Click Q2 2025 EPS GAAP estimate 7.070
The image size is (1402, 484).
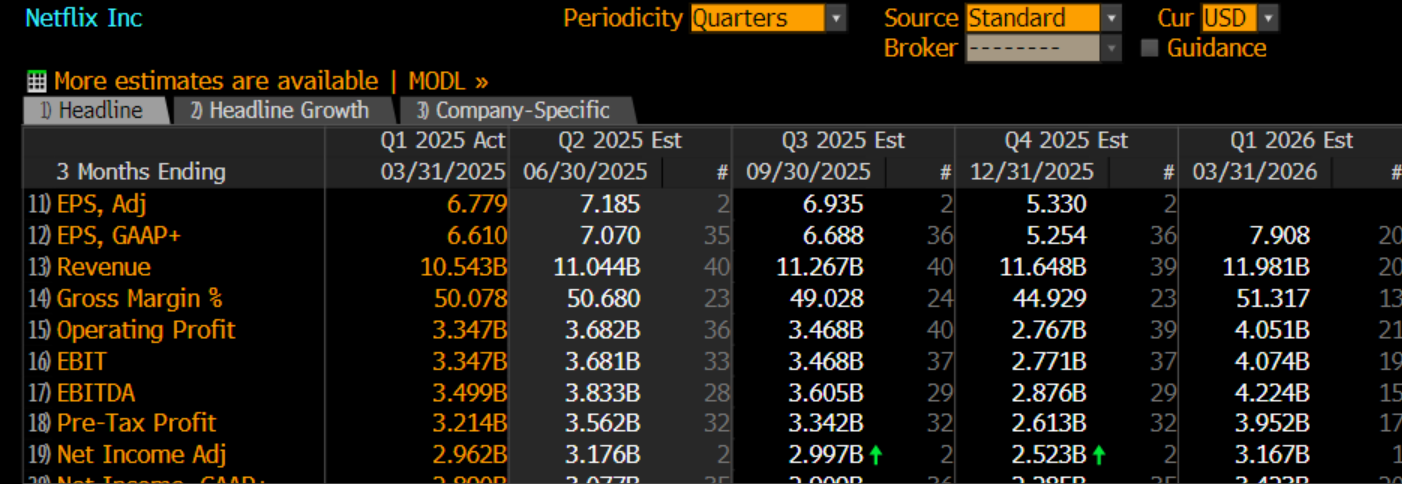610,236
